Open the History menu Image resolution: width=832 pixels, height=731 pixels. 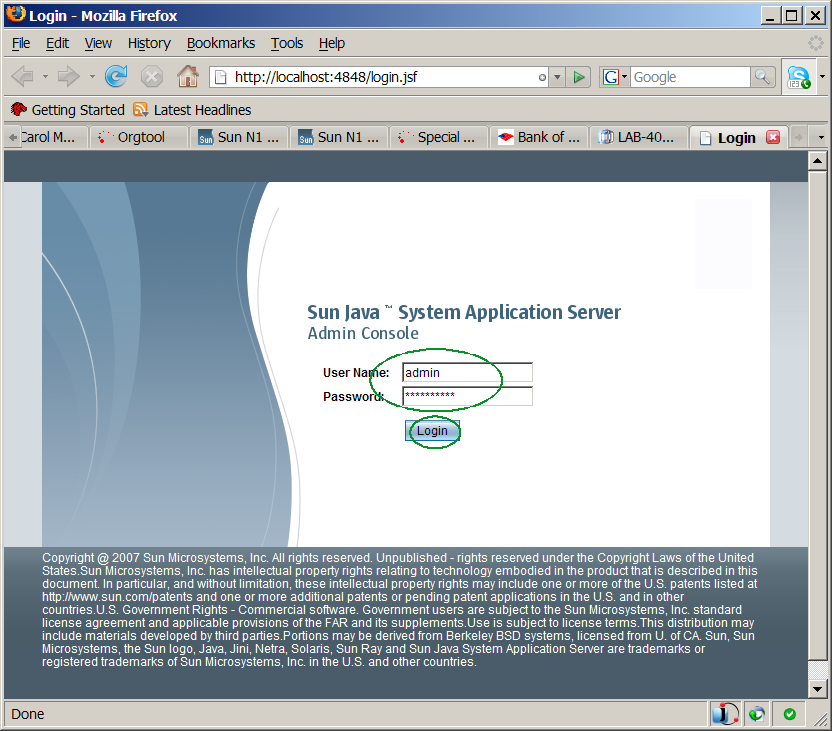tap(149, 43)
